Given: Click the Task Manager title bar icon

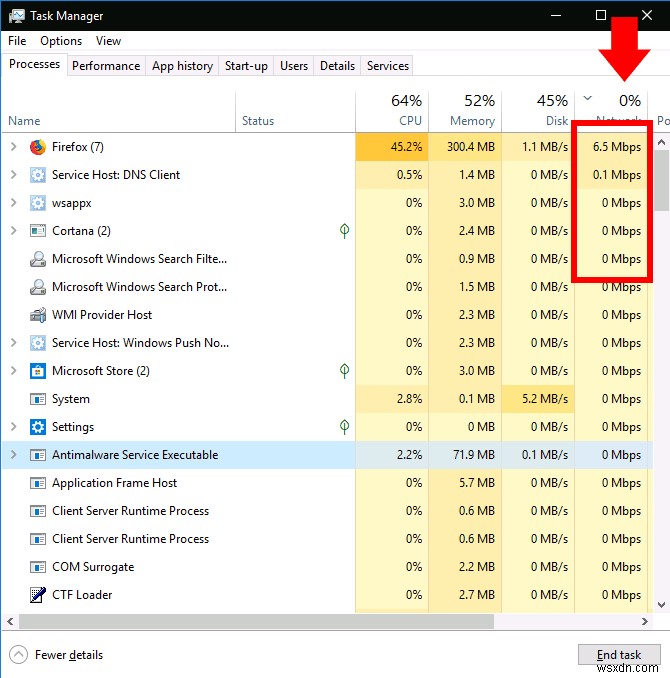Looking at the screenshot, I should coord(16,16).
